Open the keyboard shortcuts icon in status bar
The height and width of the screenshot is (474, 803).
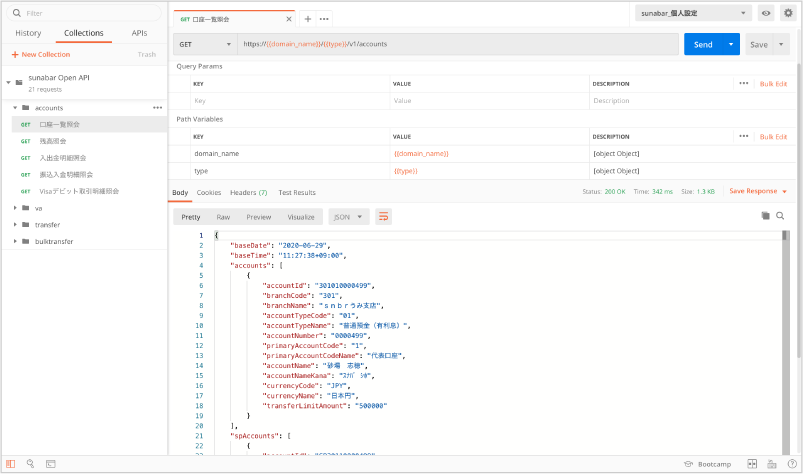coord(772,464)
